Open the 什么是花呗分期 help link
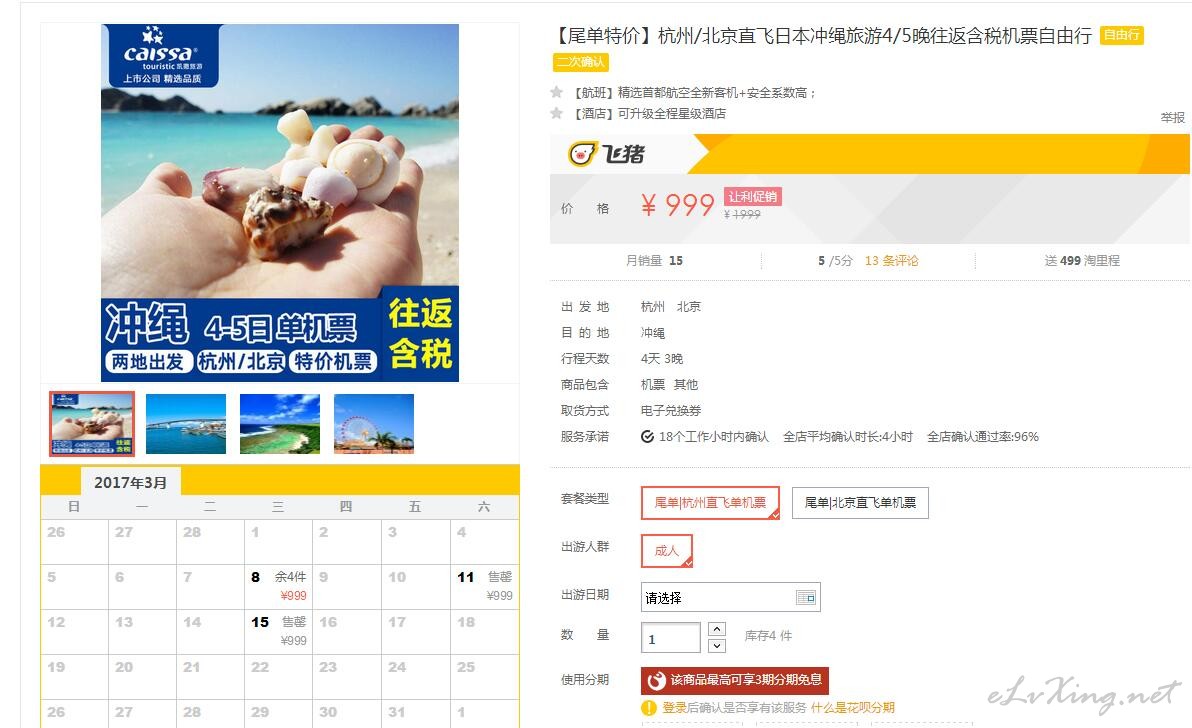The width and height of the screenshot is (1192, 728). click(853, 707)
